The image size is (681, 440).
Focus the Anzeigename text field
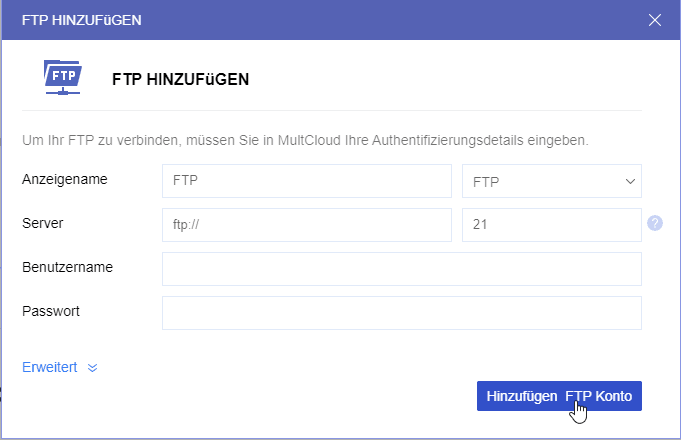click(x=306, y=181)
